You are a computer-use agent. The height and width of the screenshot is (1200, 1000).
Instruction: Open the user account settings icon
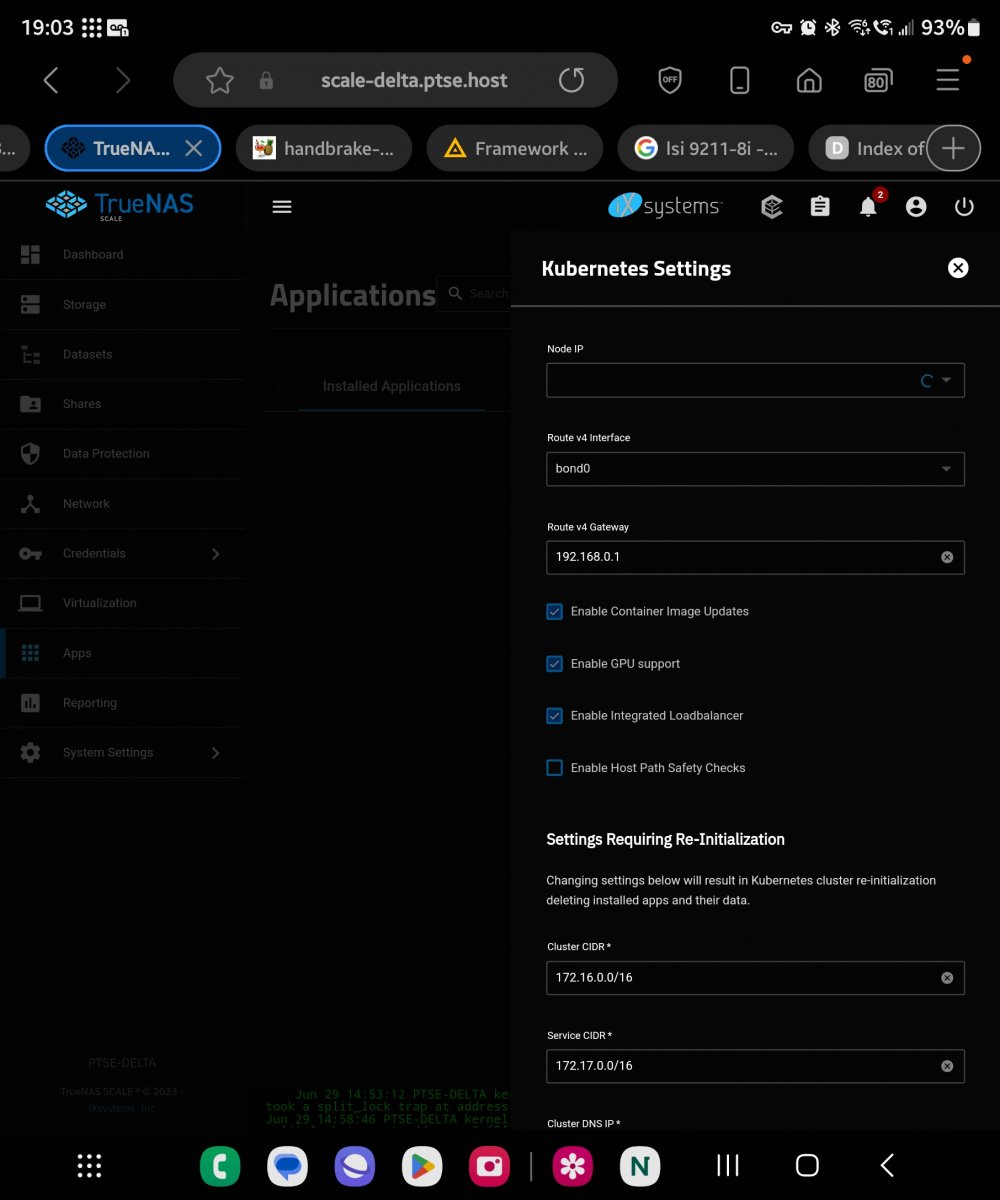coord(916,207)
